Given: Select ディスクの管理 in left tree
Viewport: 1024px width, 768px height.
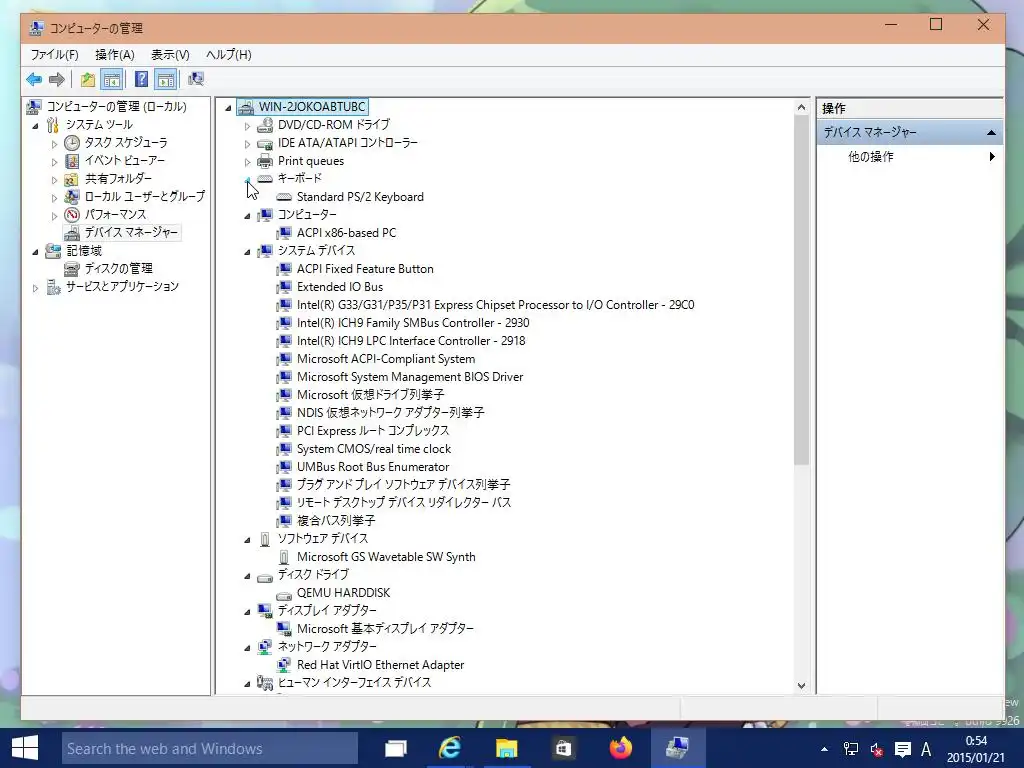Looking at the screenshot, I should click(118, 268).
